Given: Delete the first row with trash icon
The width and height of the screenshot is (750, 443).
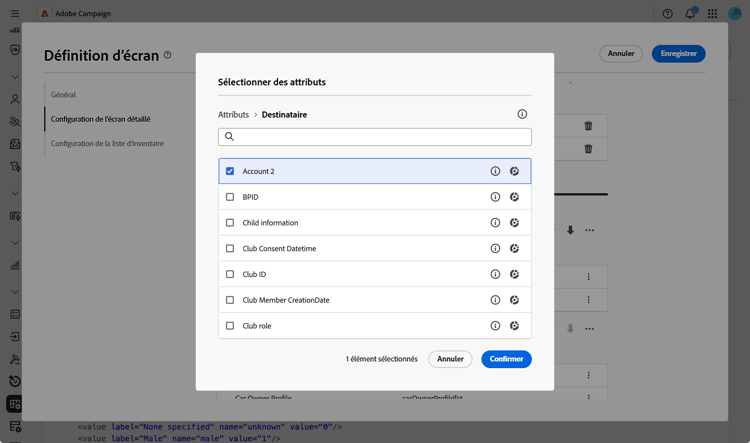Looking at the screenshot, I should click(x=588, y=126).
